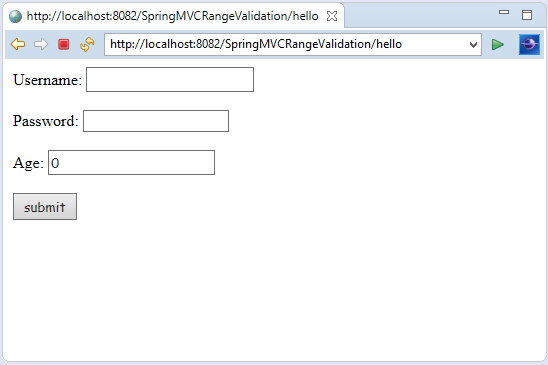Click the Username label text
This screenshot has width=548, height=365.
[47, 80]
